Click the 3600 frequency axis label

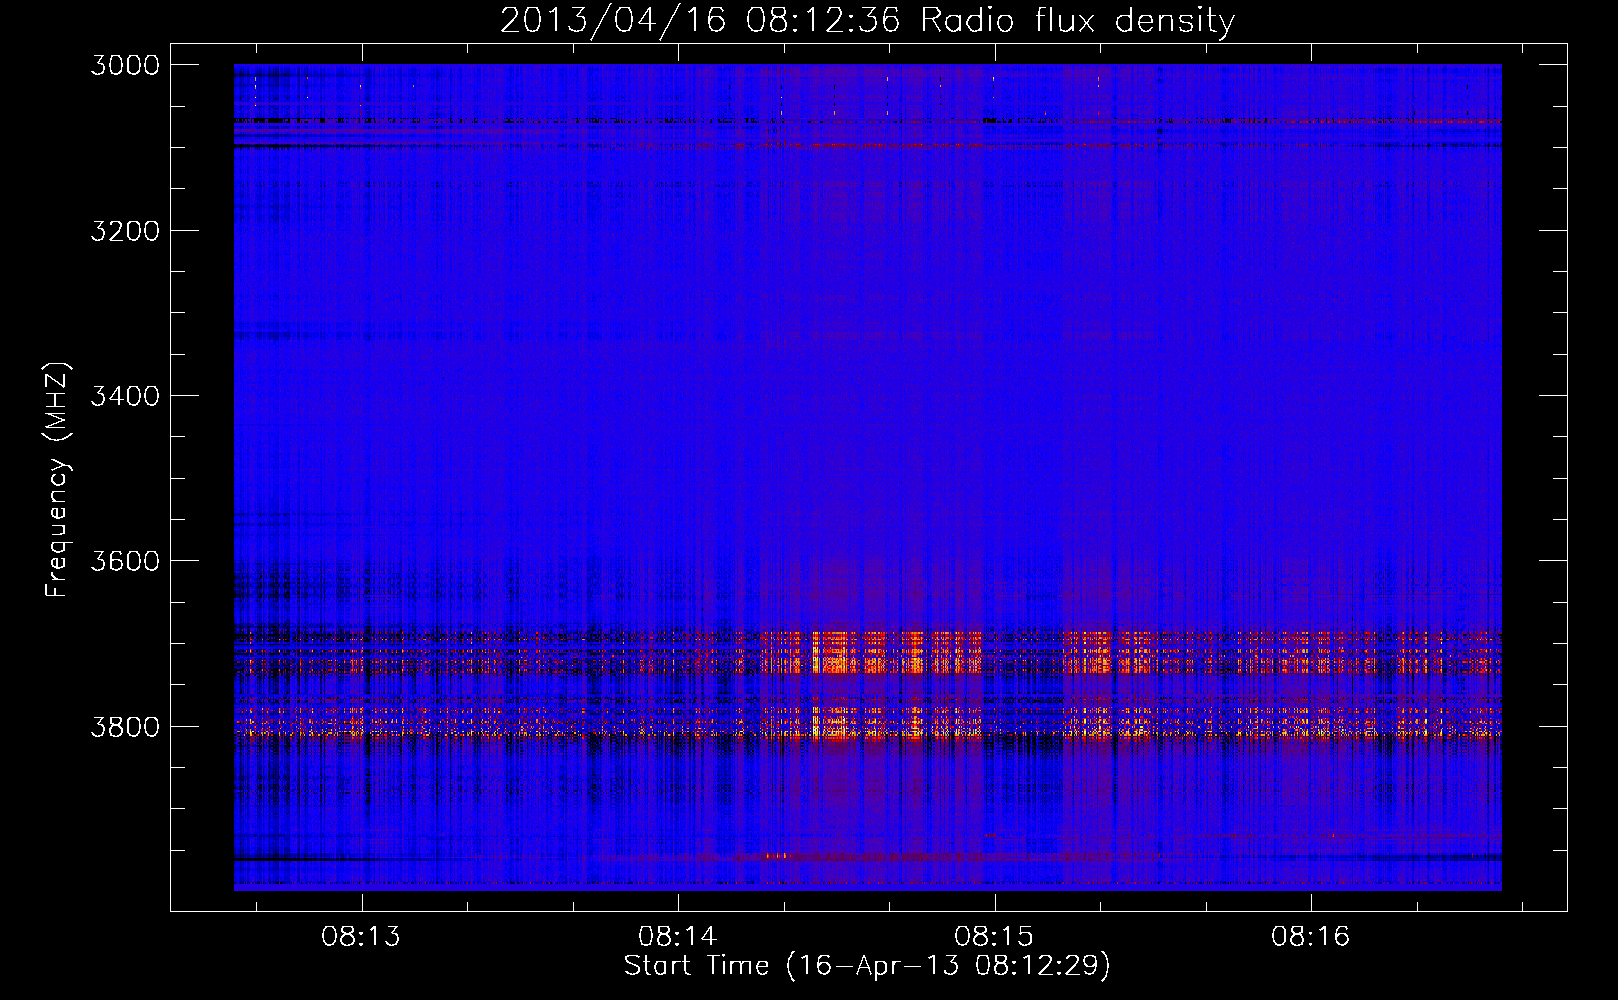pos(125,561)
